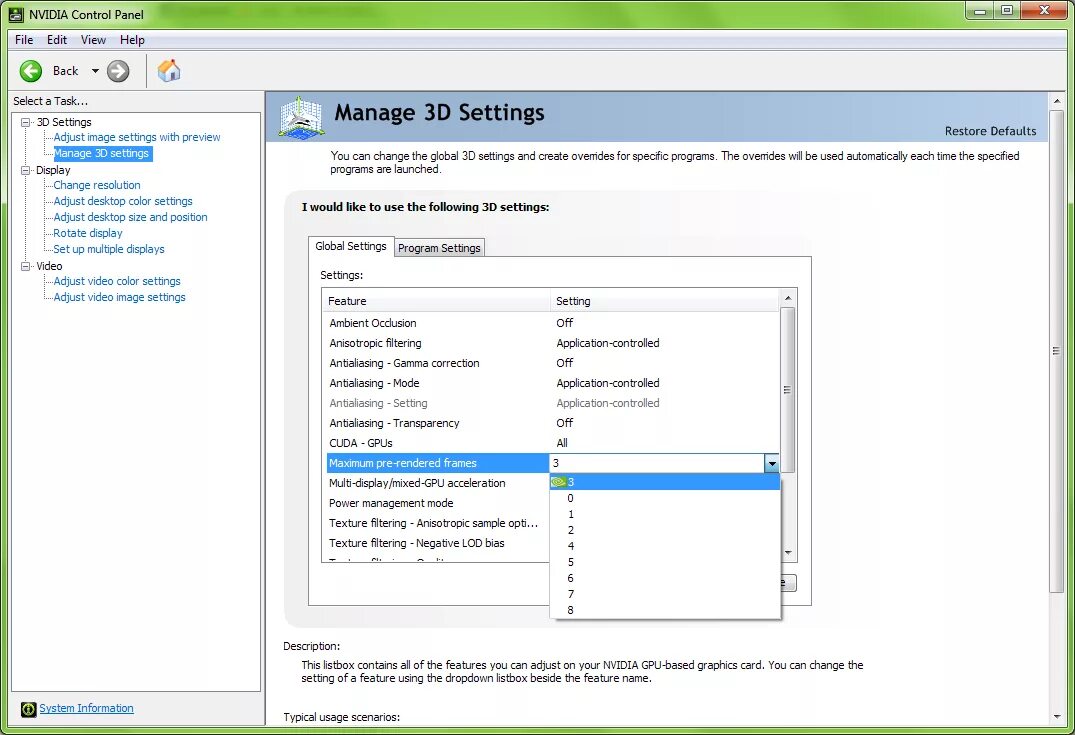Open Adjust video image settings
Image resolution: width=1075 pixels, height=735 pixels.
coord(119,297)
